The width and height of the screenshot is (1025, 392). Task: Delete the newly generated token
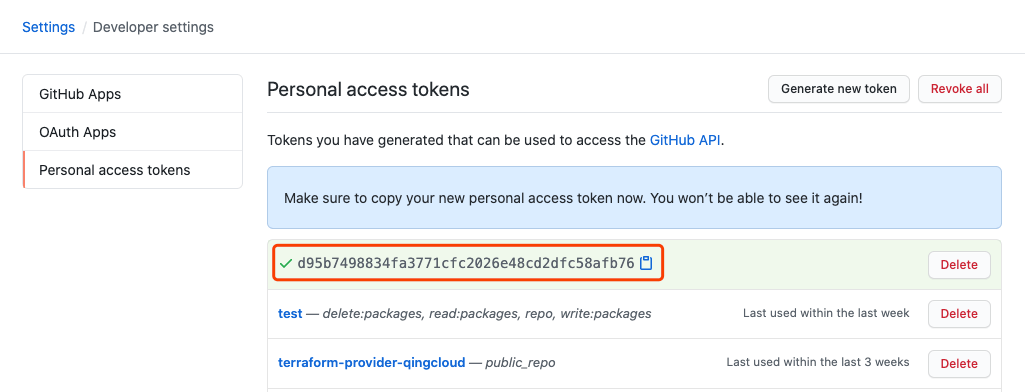[x=959, y=265]
